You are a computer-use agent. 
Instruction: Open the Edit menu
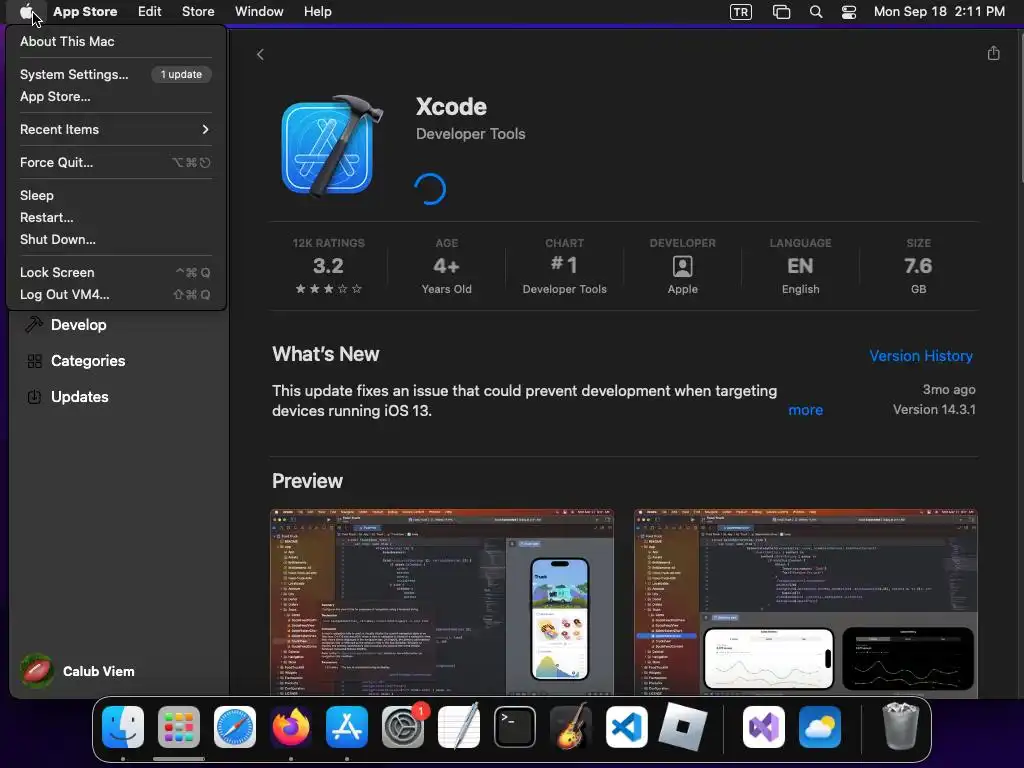150,12
